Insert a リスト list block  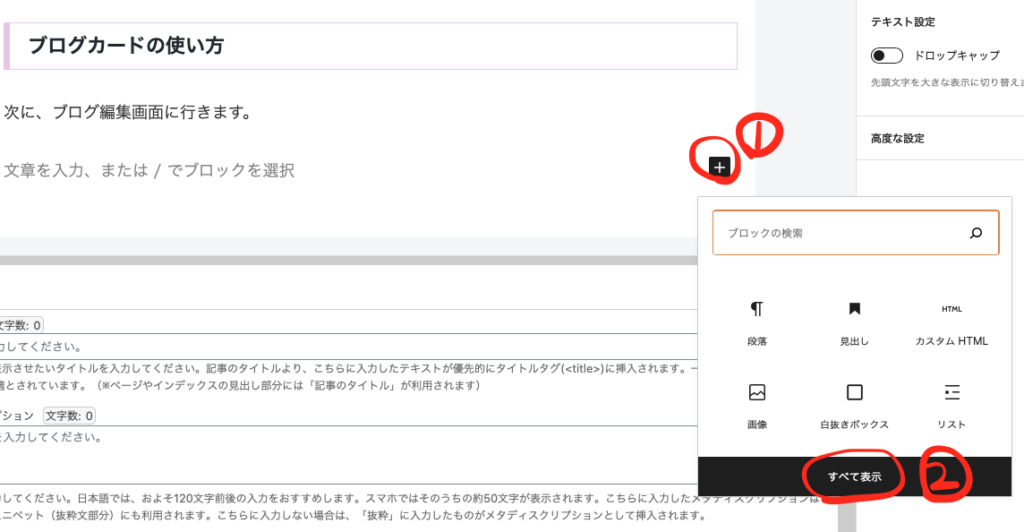pos(951,405)
